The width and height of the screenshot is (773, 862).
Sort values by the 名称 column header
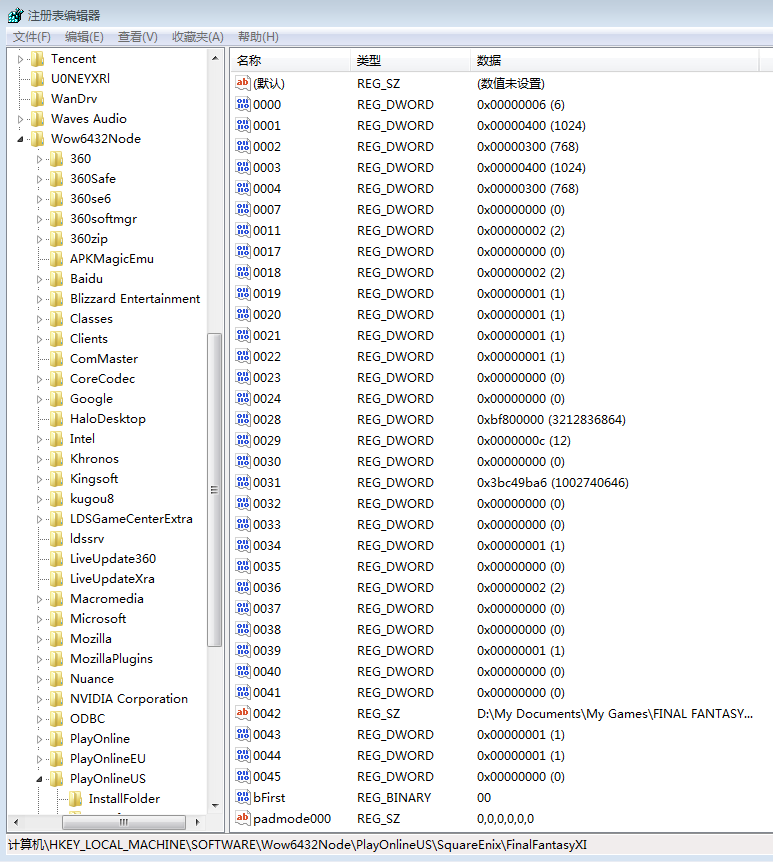290,60
